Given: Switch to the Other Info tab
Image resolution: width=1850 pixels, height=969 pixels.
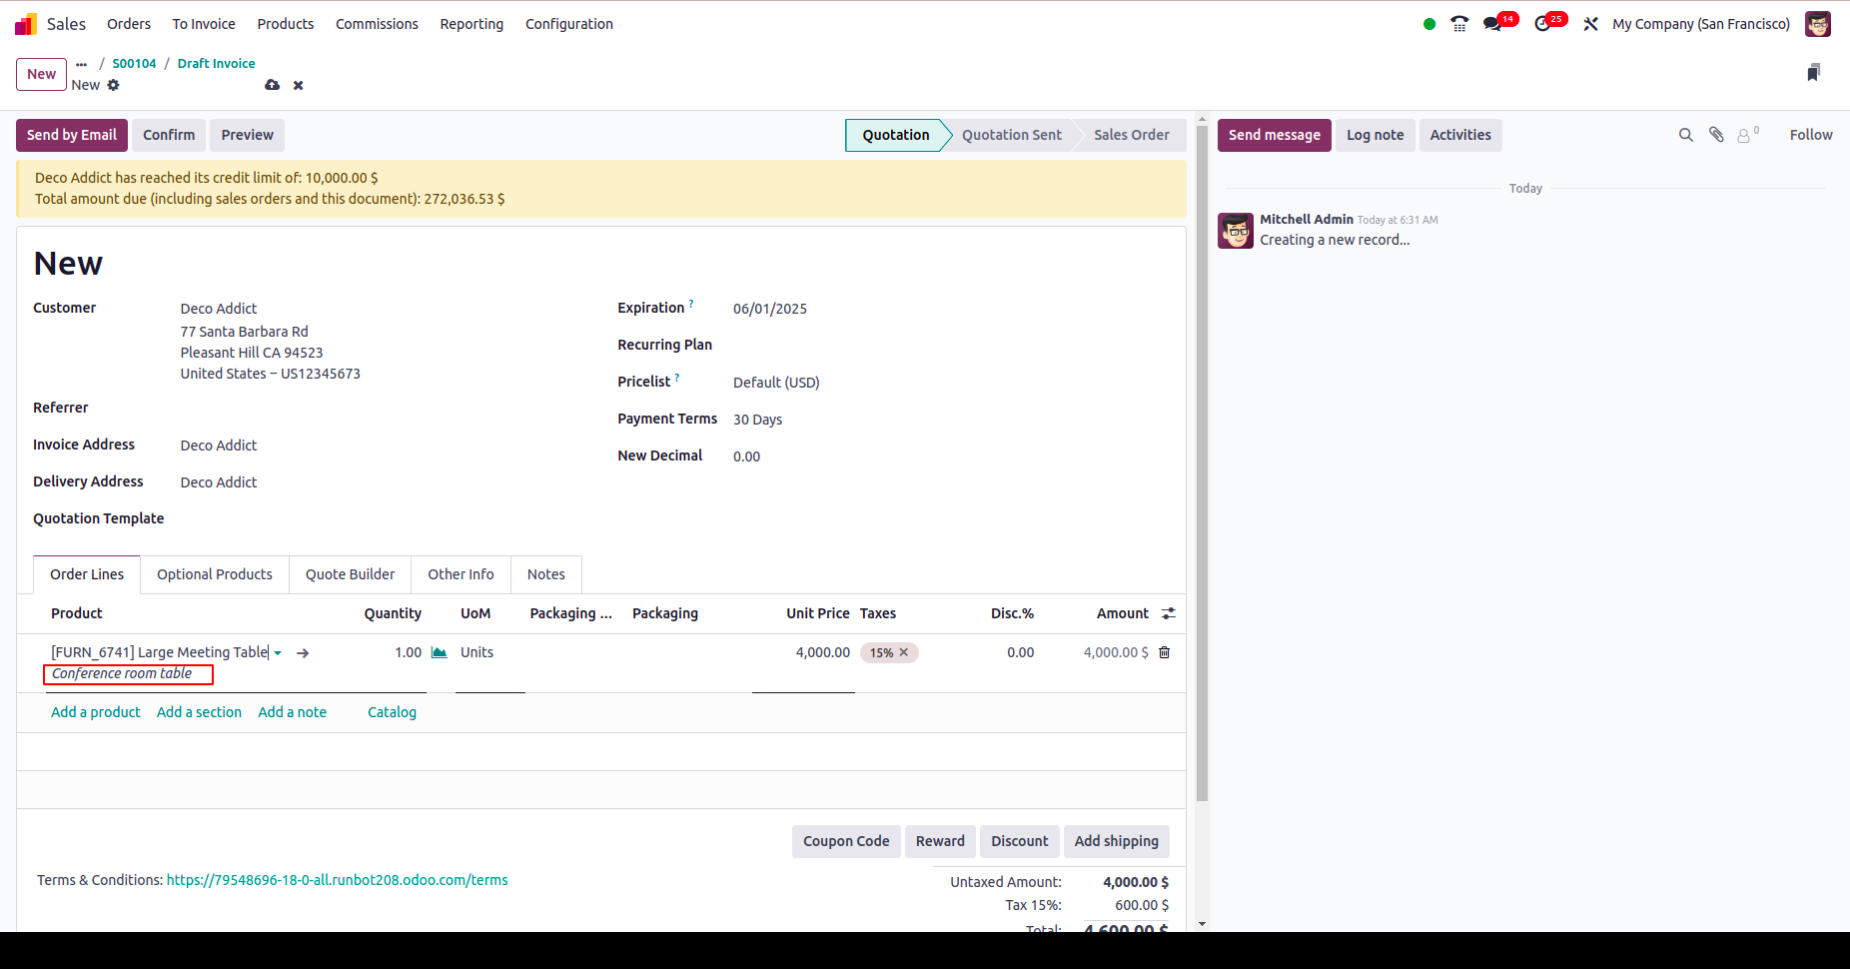Looking at the screenshot, I should (x=461, y=574).
